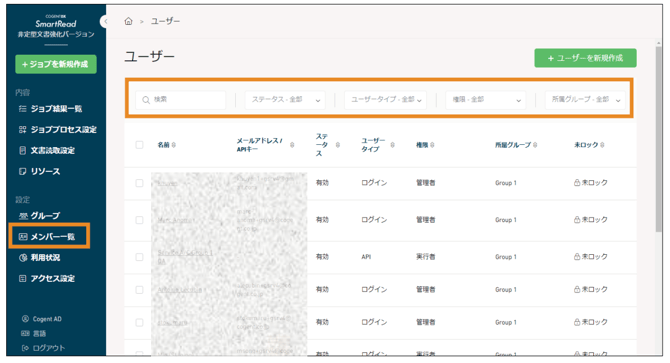Screen dimensions: 670x363
Task: Sort by 未ロック column arrows
Action: (x=602, y=145)
